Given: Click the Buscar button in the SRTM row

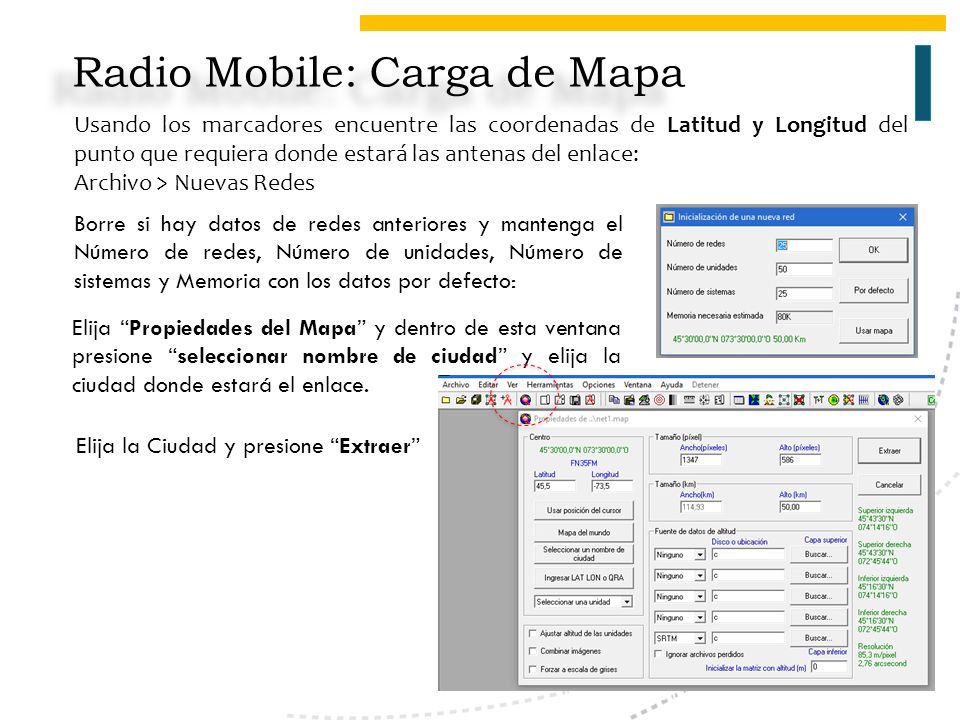Looking at the screenshot, I should (818, 638).
